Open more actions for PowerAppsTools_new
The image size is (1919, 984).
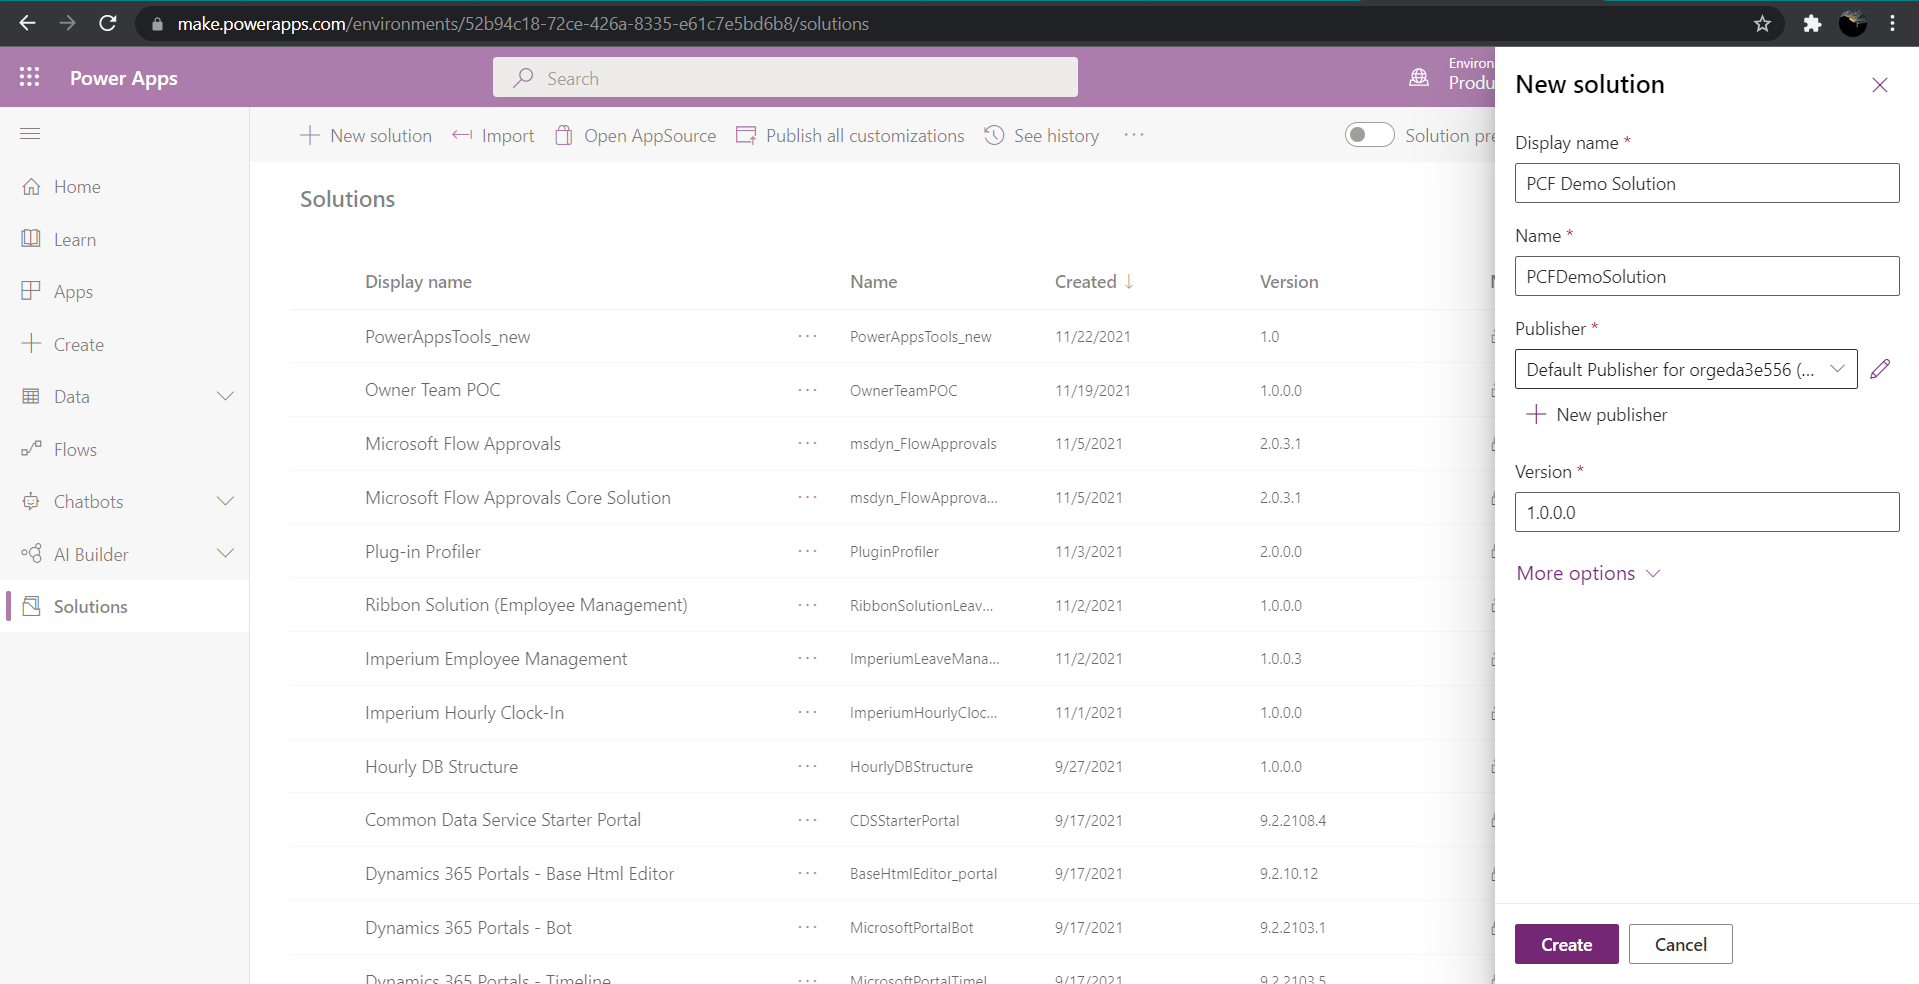tap(808, 336)
